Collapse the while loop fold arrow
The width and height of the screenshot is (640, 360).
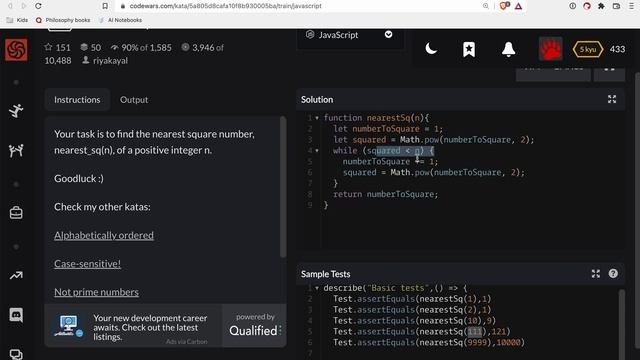317,151
